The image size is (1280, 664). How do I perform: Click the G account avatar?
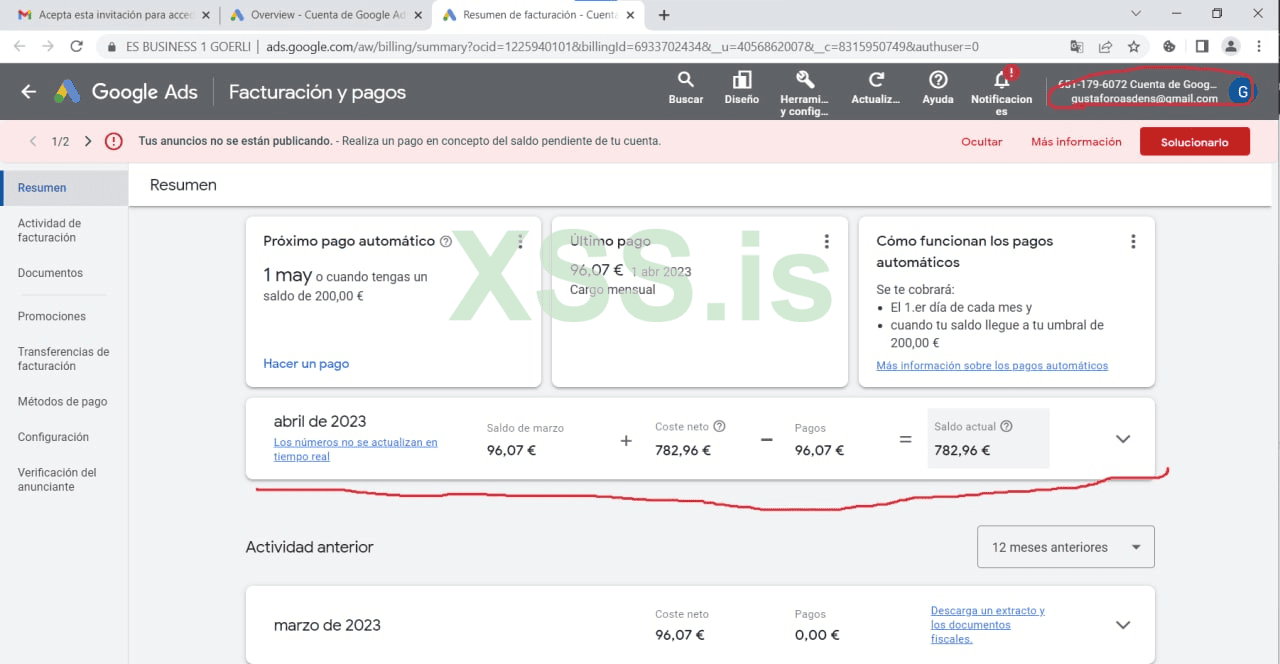point(1241,92)
